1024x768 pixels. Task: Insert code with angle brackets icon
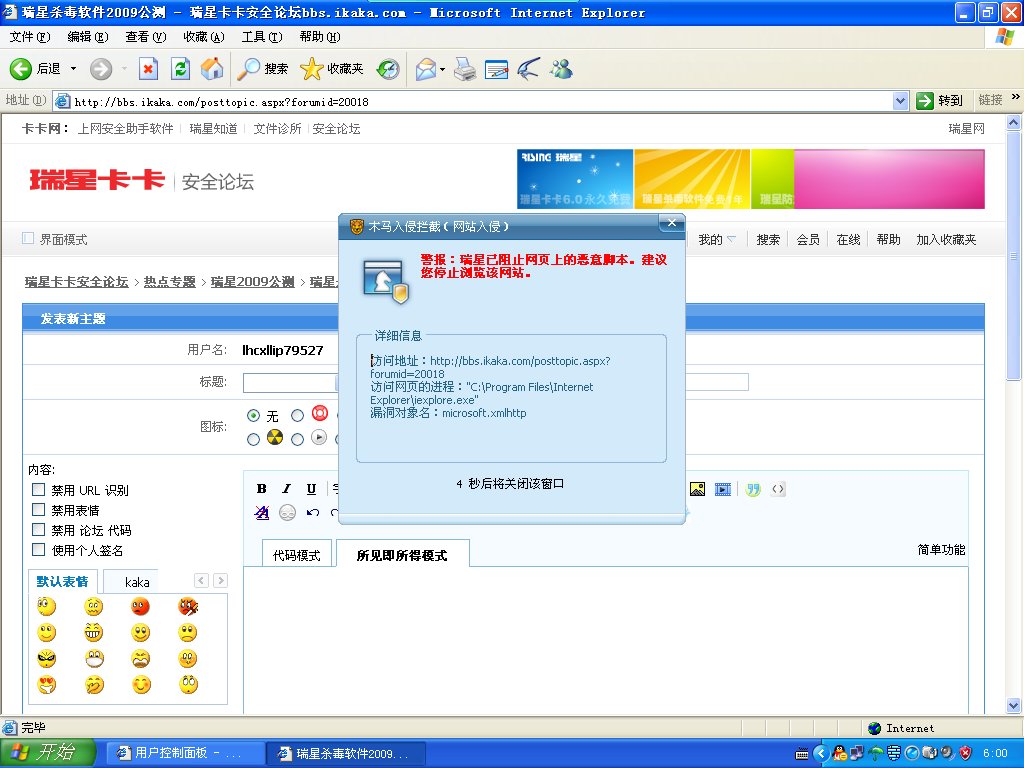point(778,489)
